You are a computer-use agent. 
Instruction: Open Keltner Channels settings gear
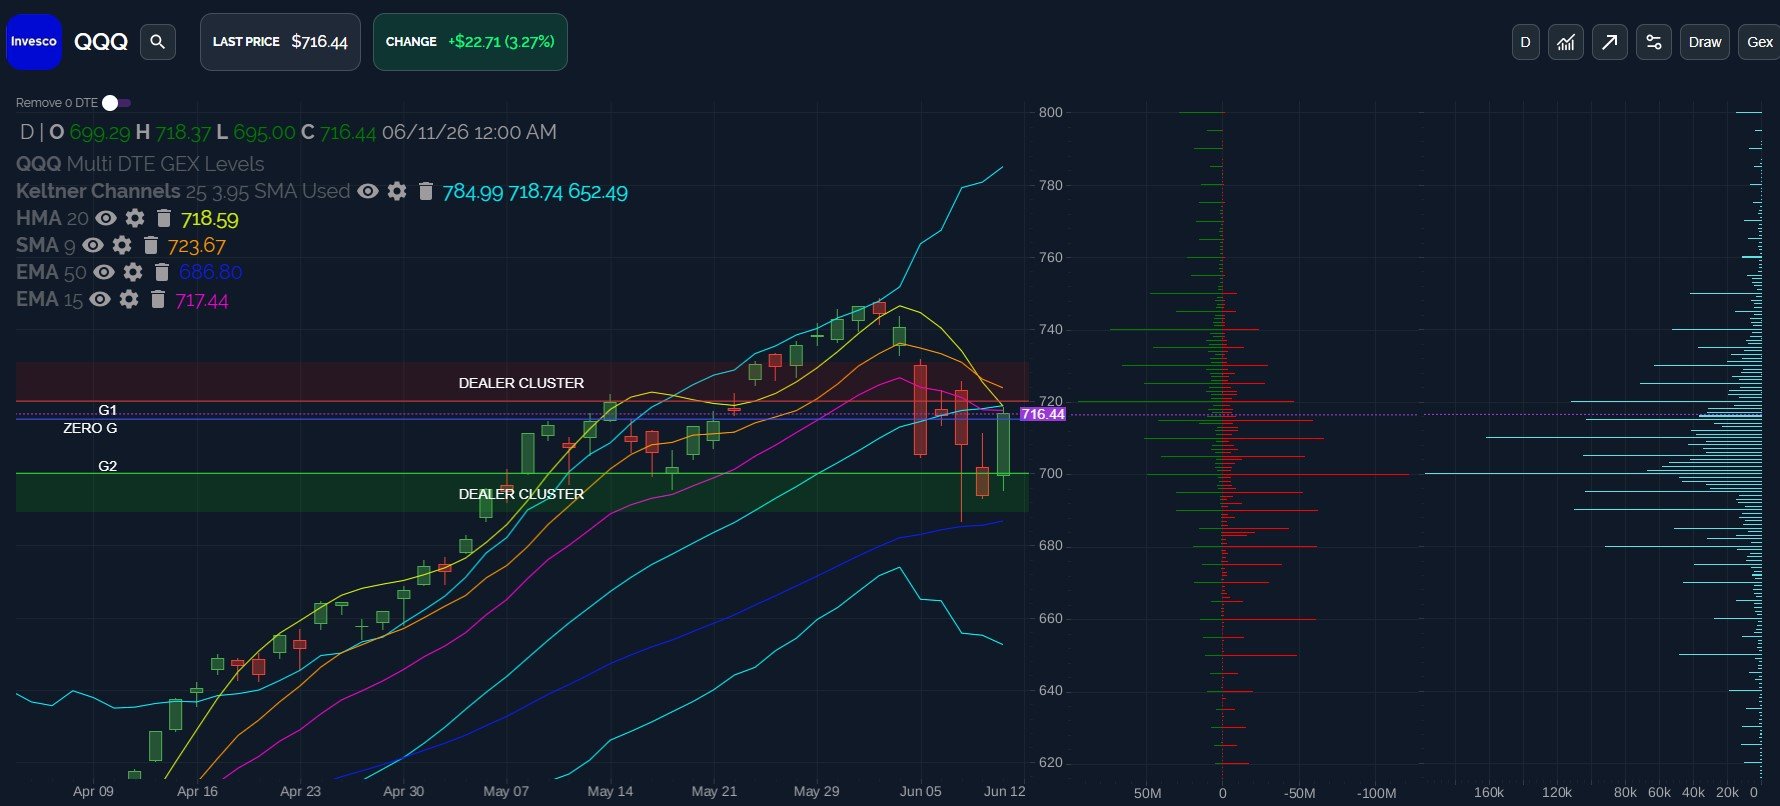397,191
